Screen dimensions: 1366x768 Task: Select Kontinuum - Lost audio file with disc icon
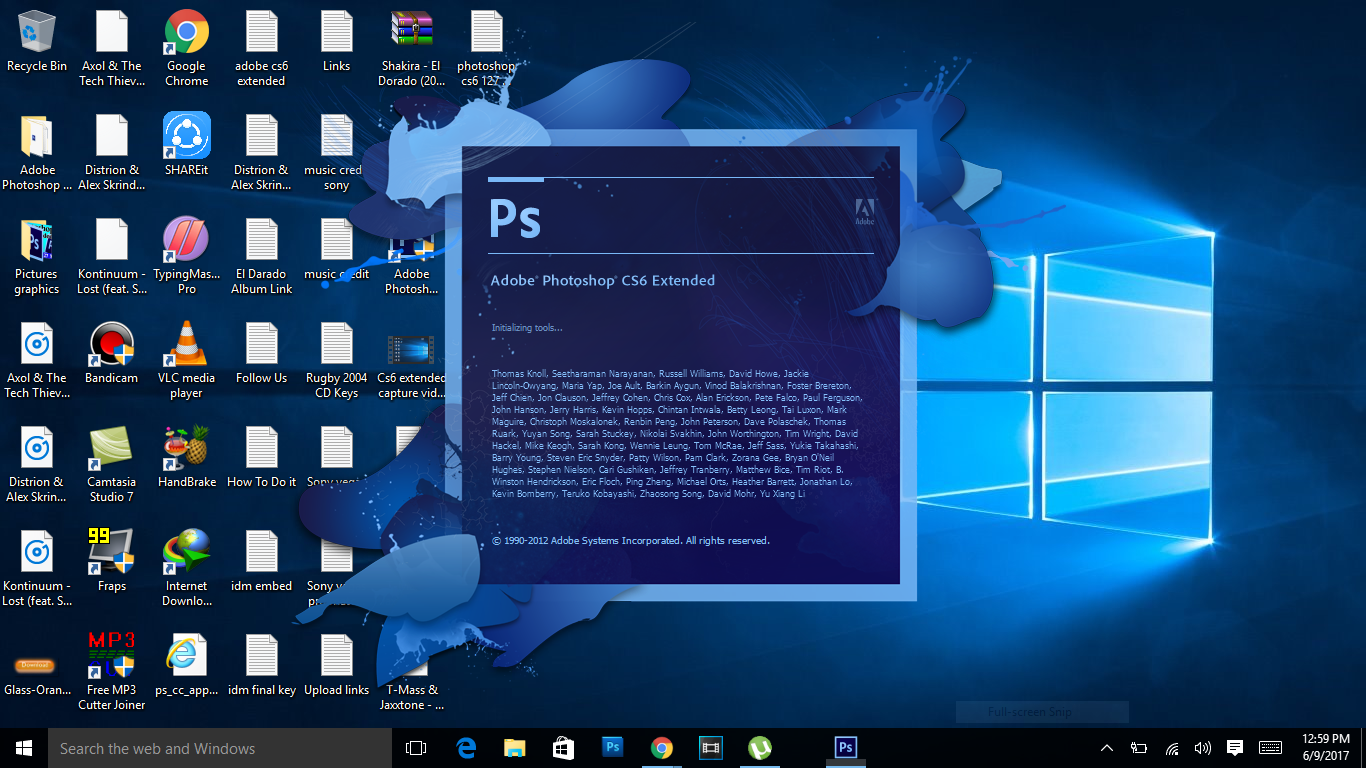[37, 568]
